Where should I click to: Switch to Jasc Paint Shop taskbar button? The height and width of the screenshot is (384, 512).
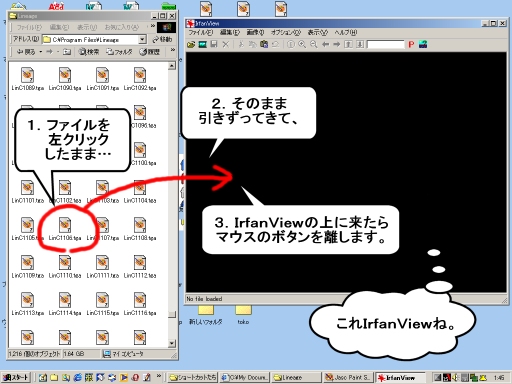[348, 377]
